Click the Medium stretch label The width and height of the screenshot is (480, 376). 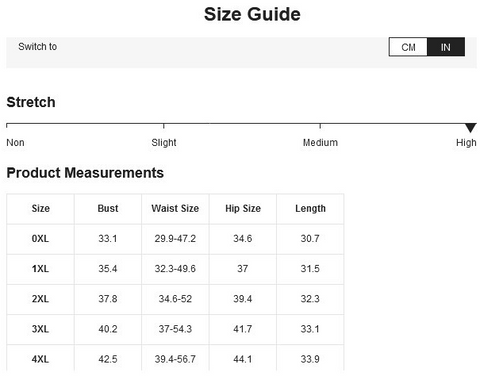320,143
